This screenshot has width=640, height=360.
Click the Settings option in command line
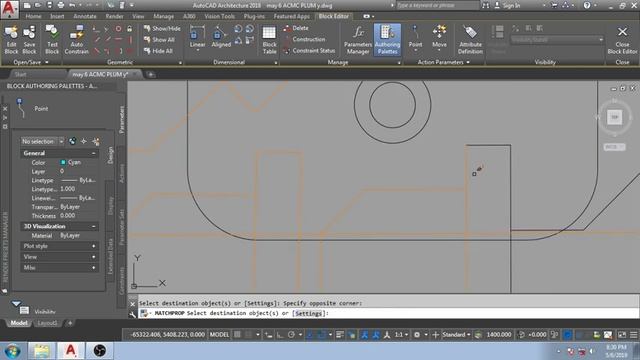309,313
